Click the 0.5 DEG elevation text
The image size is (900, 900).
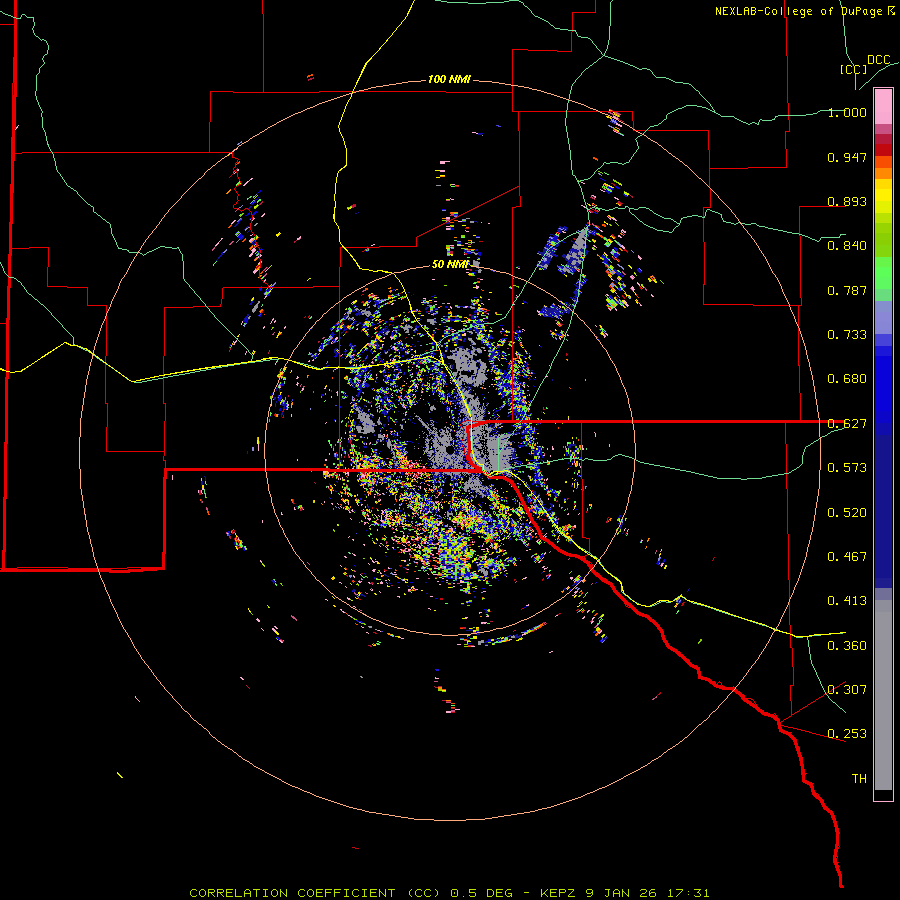(x=482, y=893)
